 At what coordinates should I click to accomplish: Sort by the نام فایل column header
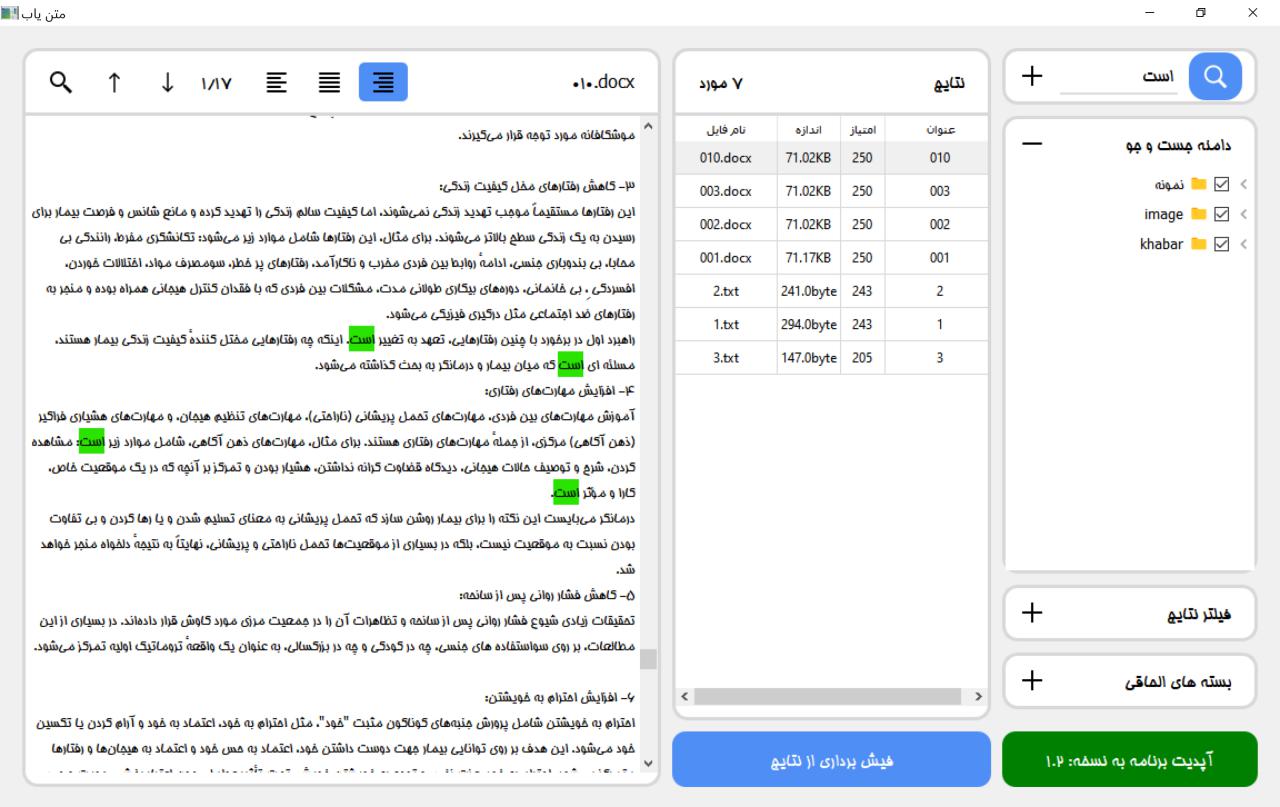[x=726, y=130]
